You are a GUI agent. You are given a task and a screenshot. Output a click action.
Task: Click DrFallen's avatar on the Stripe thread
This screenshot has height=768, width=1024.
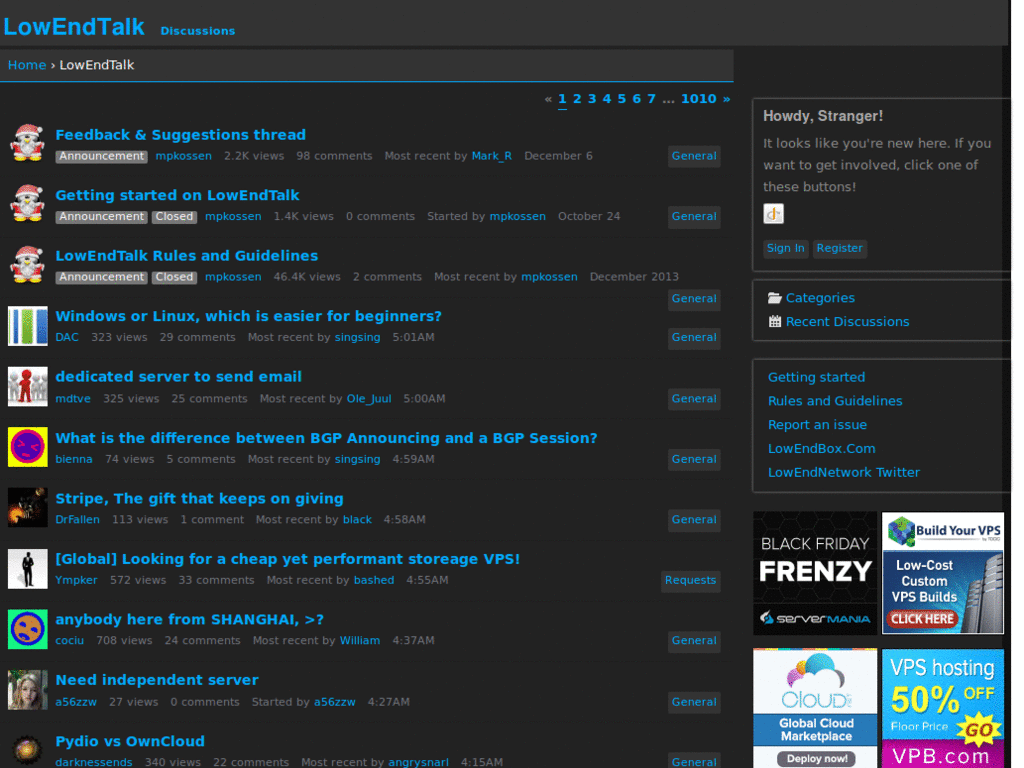point(27,507)
